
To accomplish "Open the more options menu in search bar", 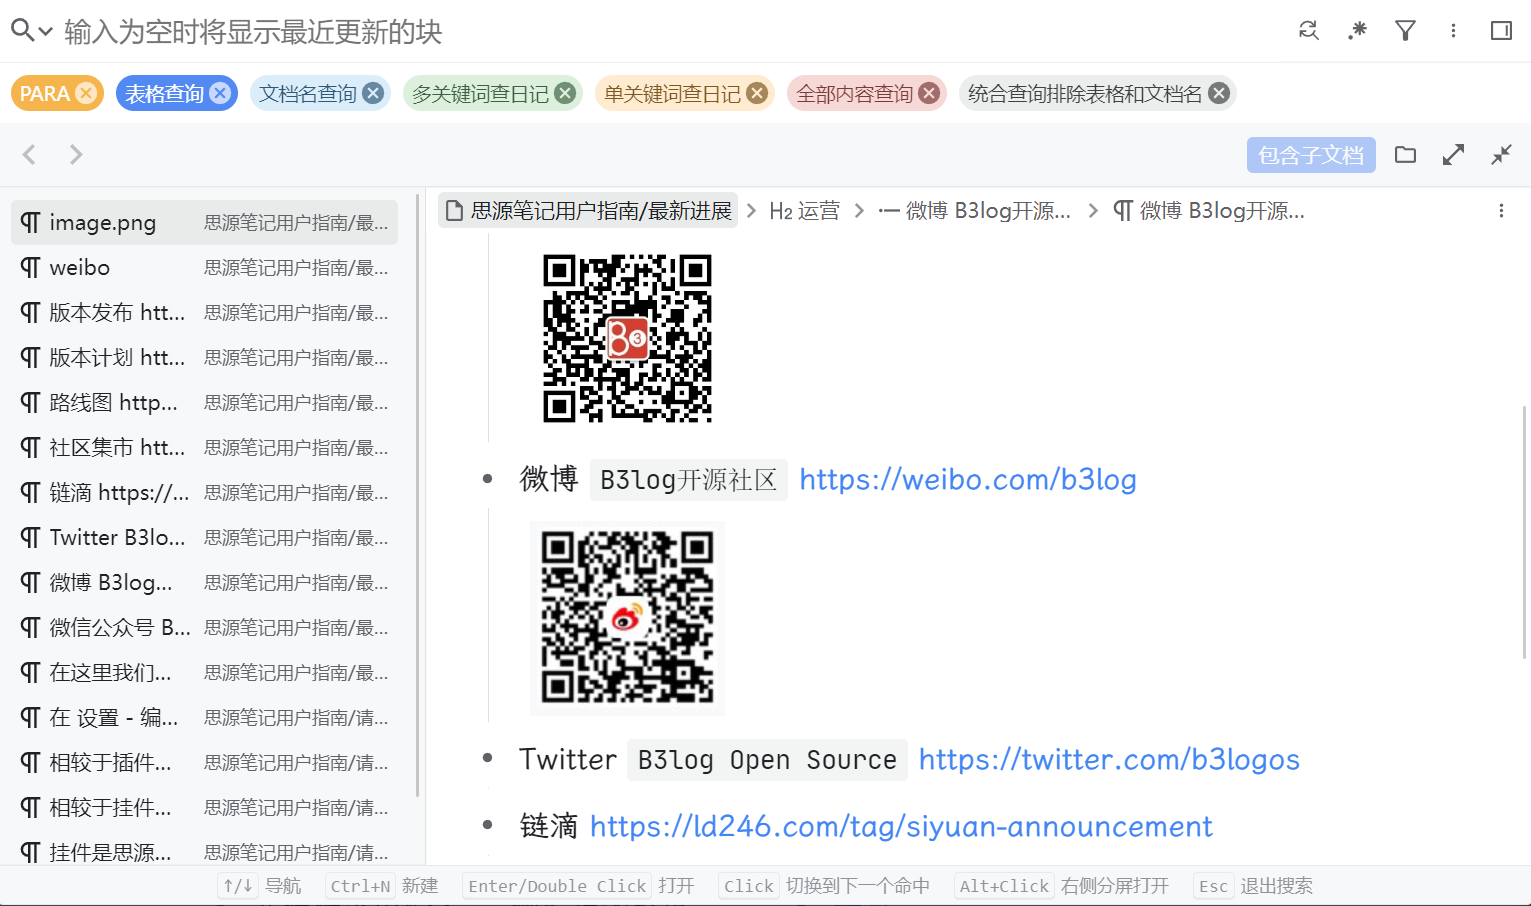I will [x=1453, y=31].
